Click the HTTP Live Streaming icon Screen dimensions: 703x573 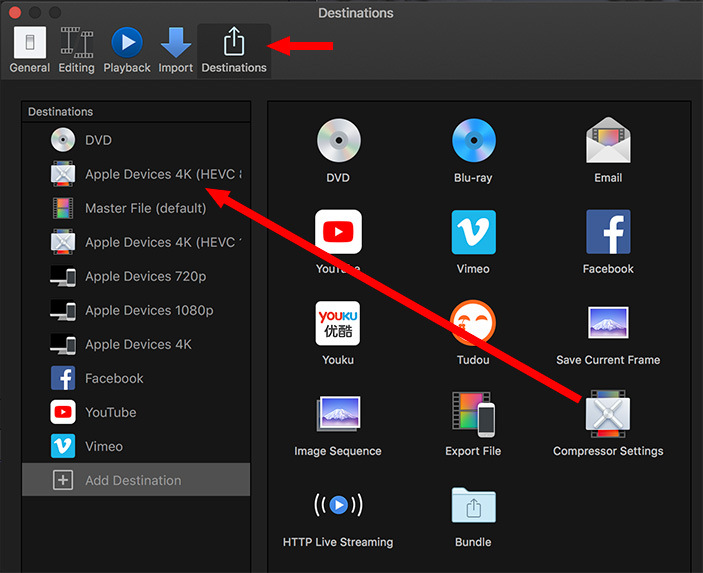[338, 505]
